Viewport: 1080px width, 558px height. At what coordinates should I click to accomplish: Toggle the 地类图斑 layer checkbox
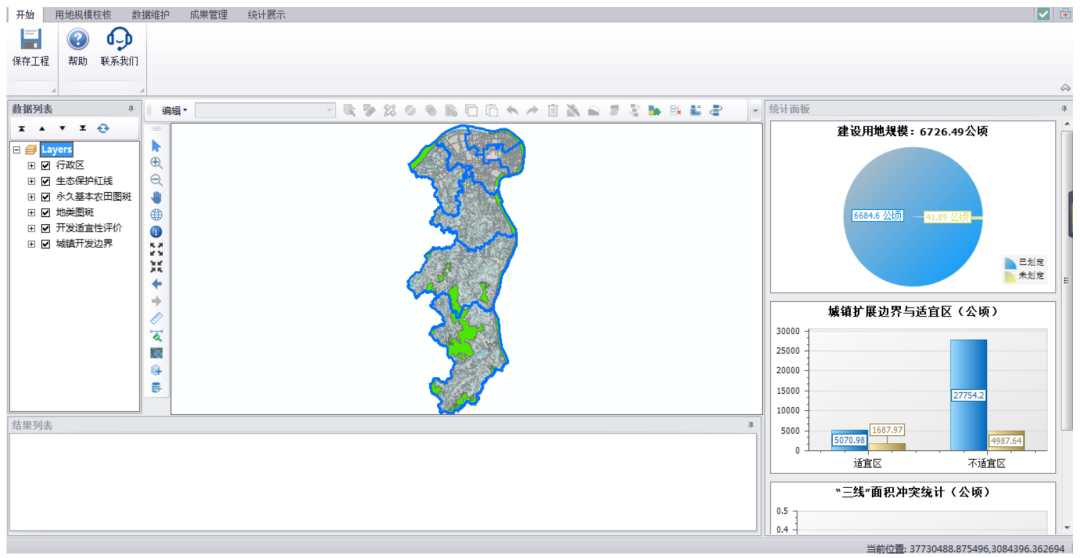coord(45,213)
